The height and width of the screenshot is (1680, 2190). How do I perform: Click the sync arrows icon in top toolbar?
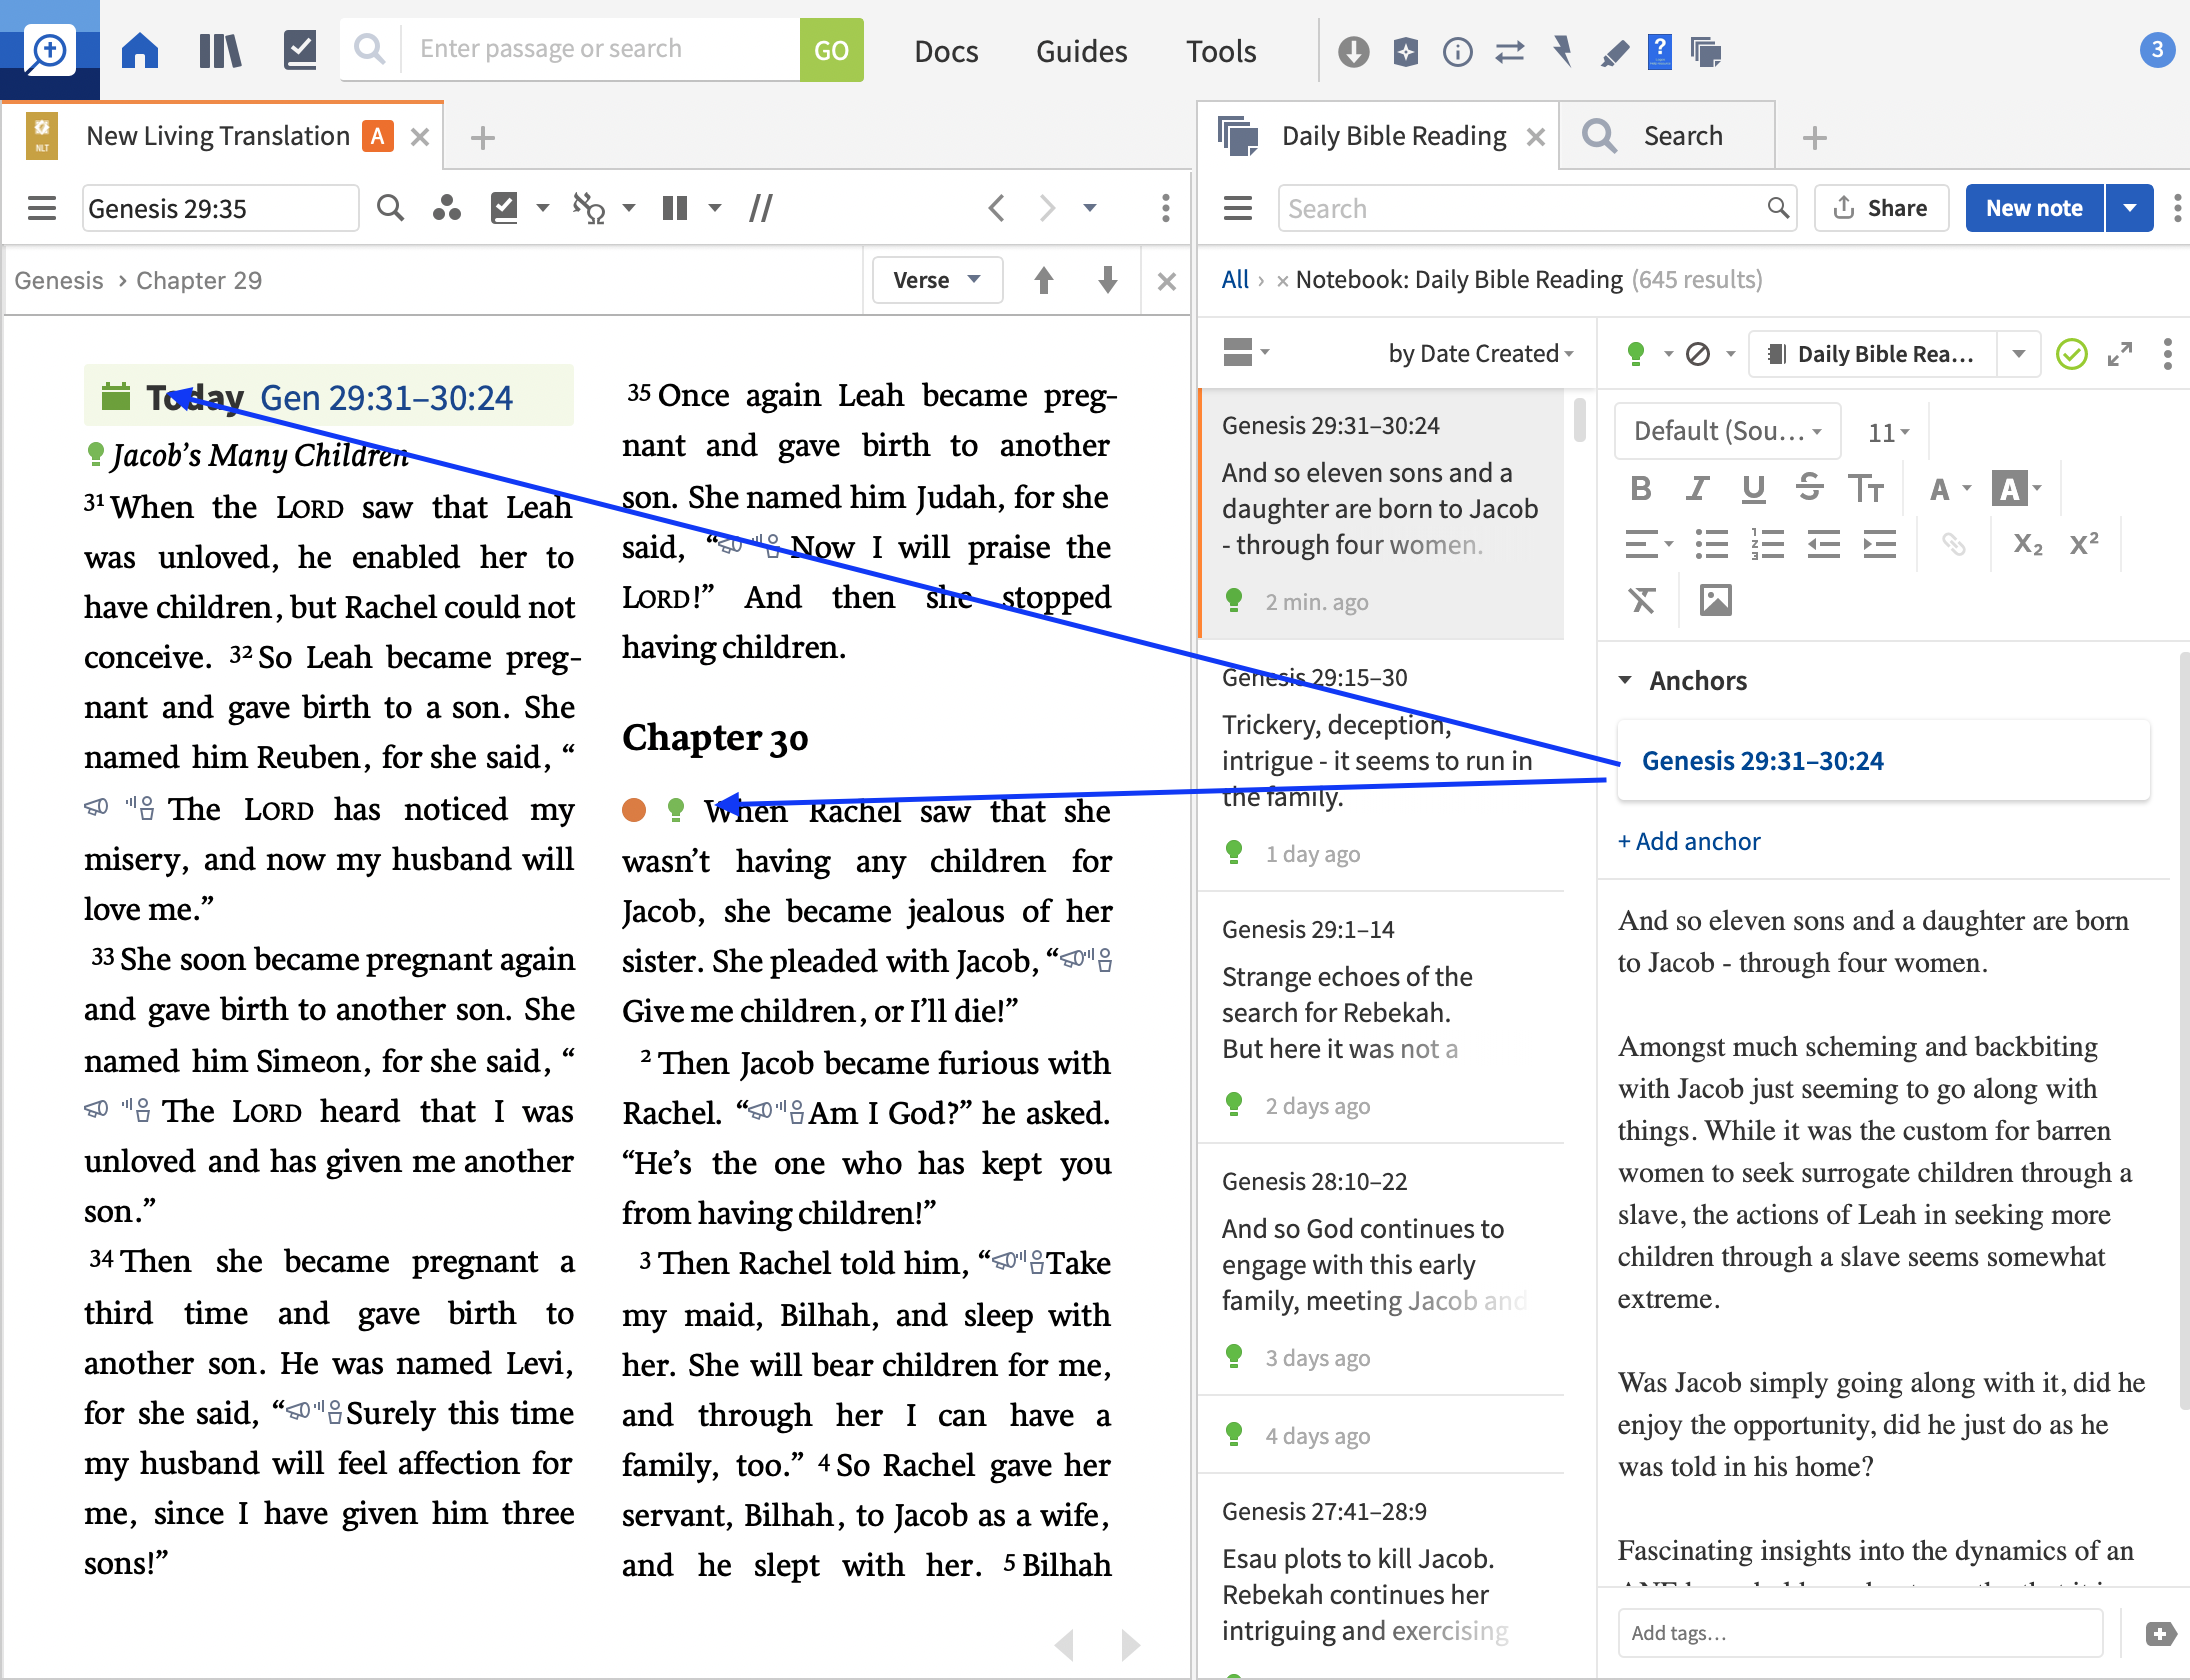click(x=1510, y=51)
